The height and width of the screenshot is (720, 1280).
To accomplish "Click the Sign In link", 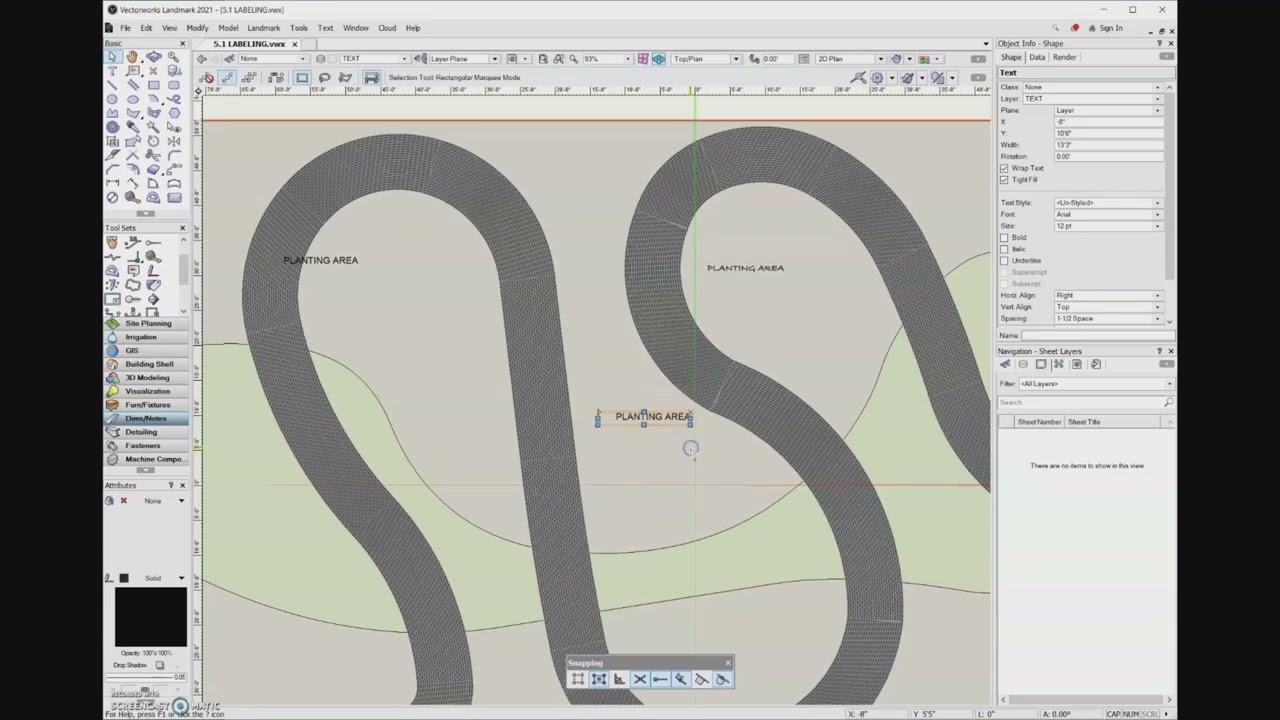I will pos(1111,28).
